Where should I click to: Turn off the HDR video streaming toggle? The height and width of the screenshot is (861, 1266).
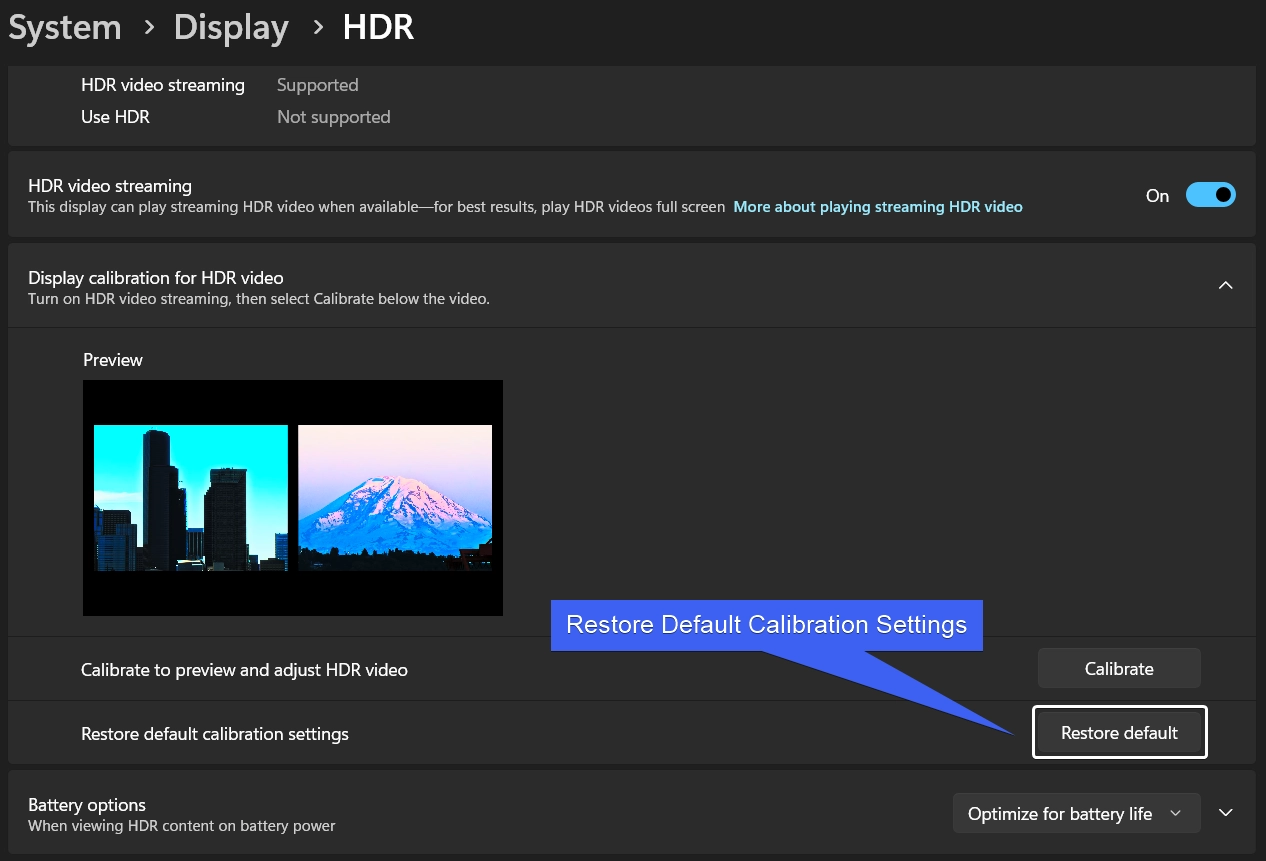click(x=1210, y=195)
